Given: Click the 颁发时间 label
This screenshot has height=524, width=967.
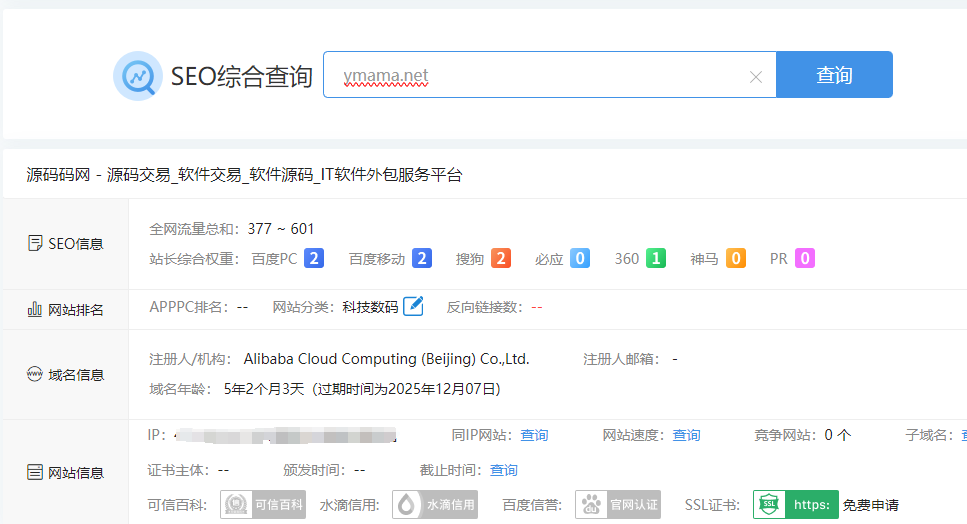Looking at the screenshot, I should pyautogui.click(x=315, y=470).
